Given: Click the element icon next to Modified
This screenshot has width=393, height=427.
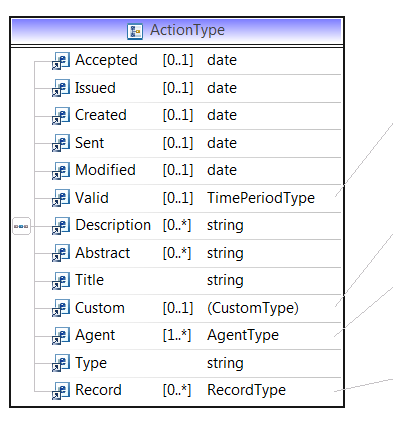Looking at the screenshot, I should 61,170.
